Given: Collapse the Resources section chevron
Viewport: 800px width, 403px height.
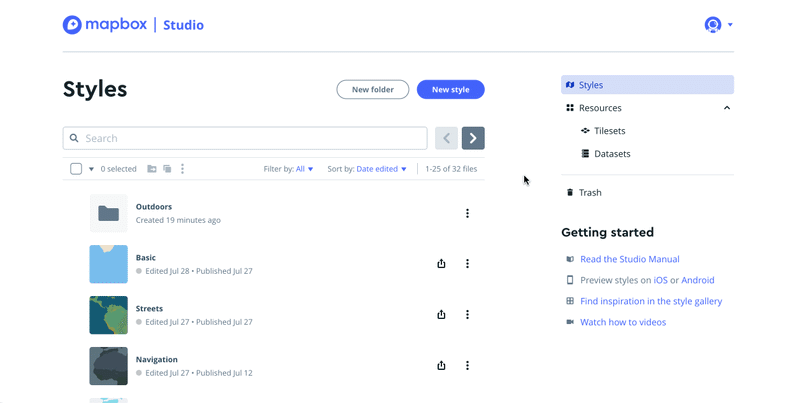Looking at the screenshot, I should point(727,108).
